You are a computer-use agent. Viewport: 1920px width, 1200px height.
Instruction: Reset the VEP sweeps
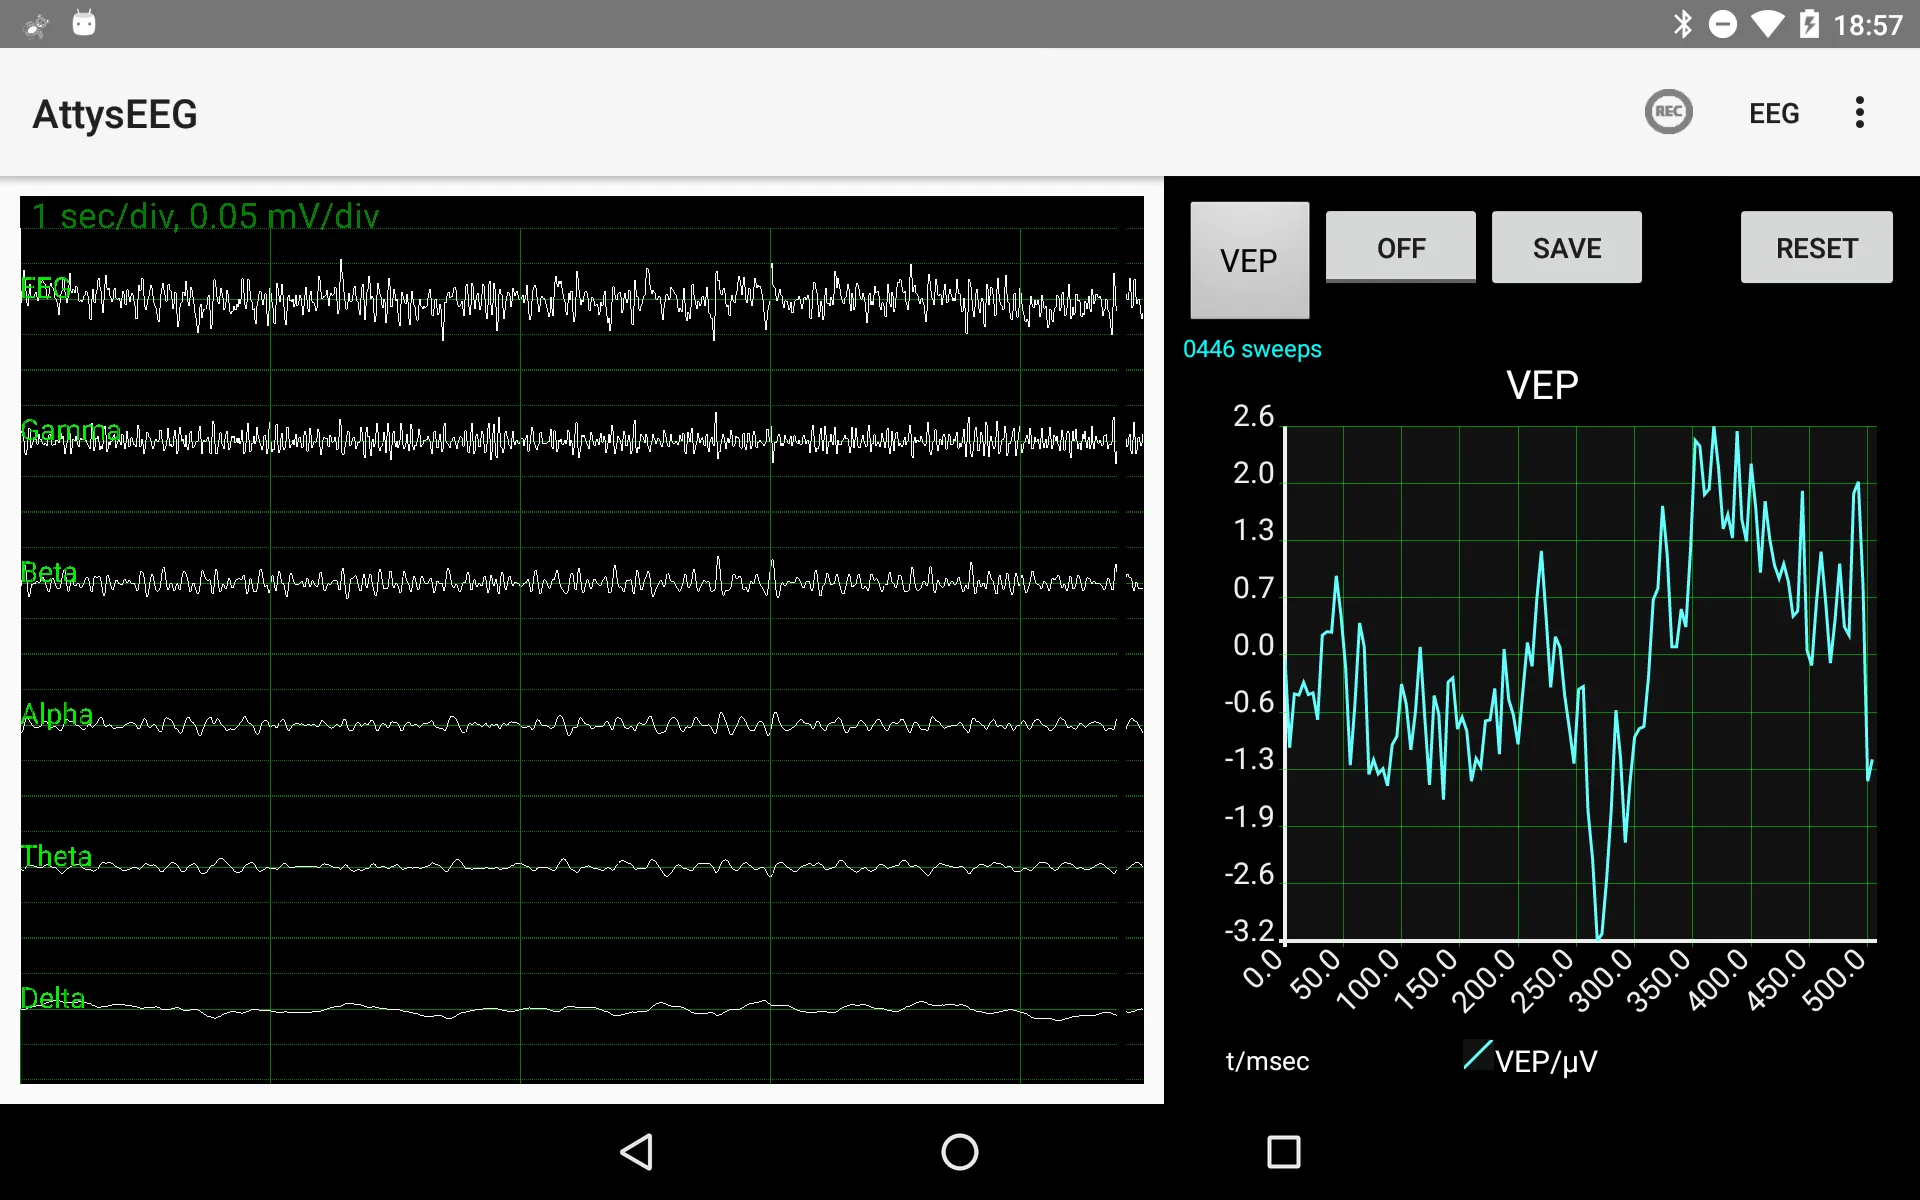click(x=1816, y=247)
